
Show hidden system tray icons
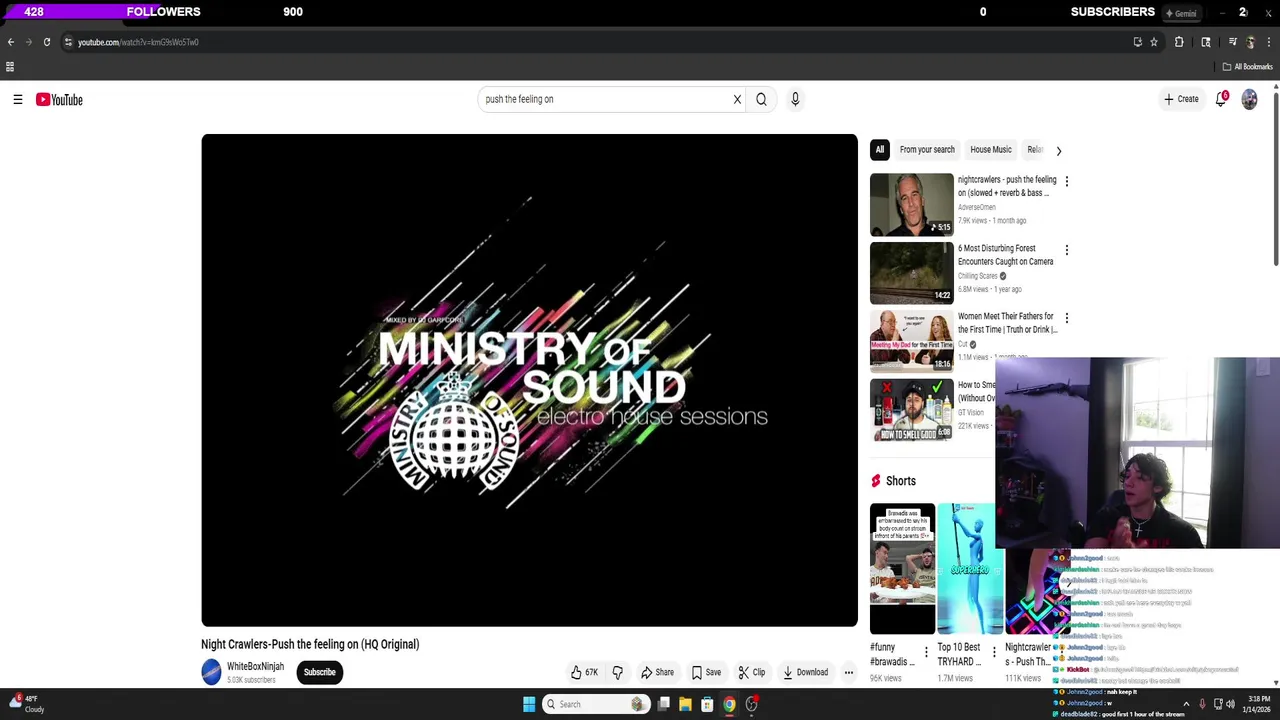[x=1186, y=704]
